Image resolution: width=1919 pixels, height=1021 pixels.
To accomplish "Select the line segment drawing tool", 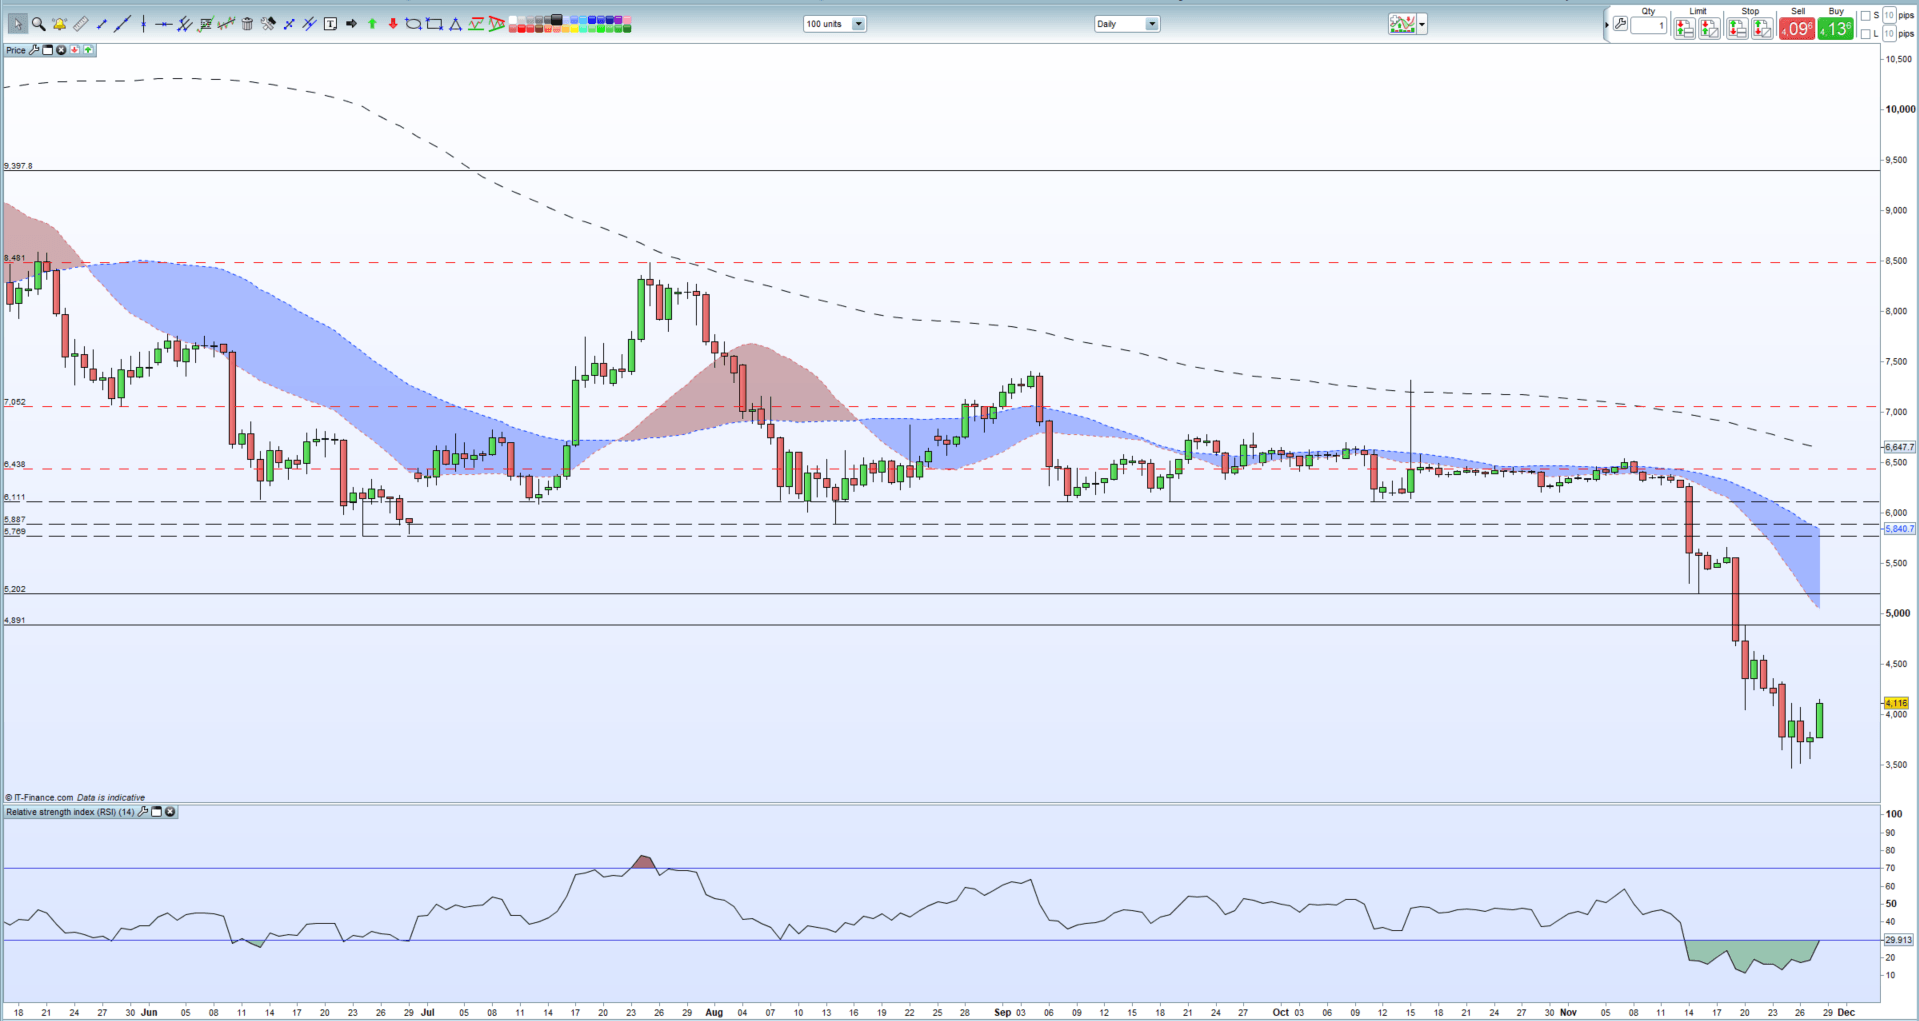I will (101, 24).
